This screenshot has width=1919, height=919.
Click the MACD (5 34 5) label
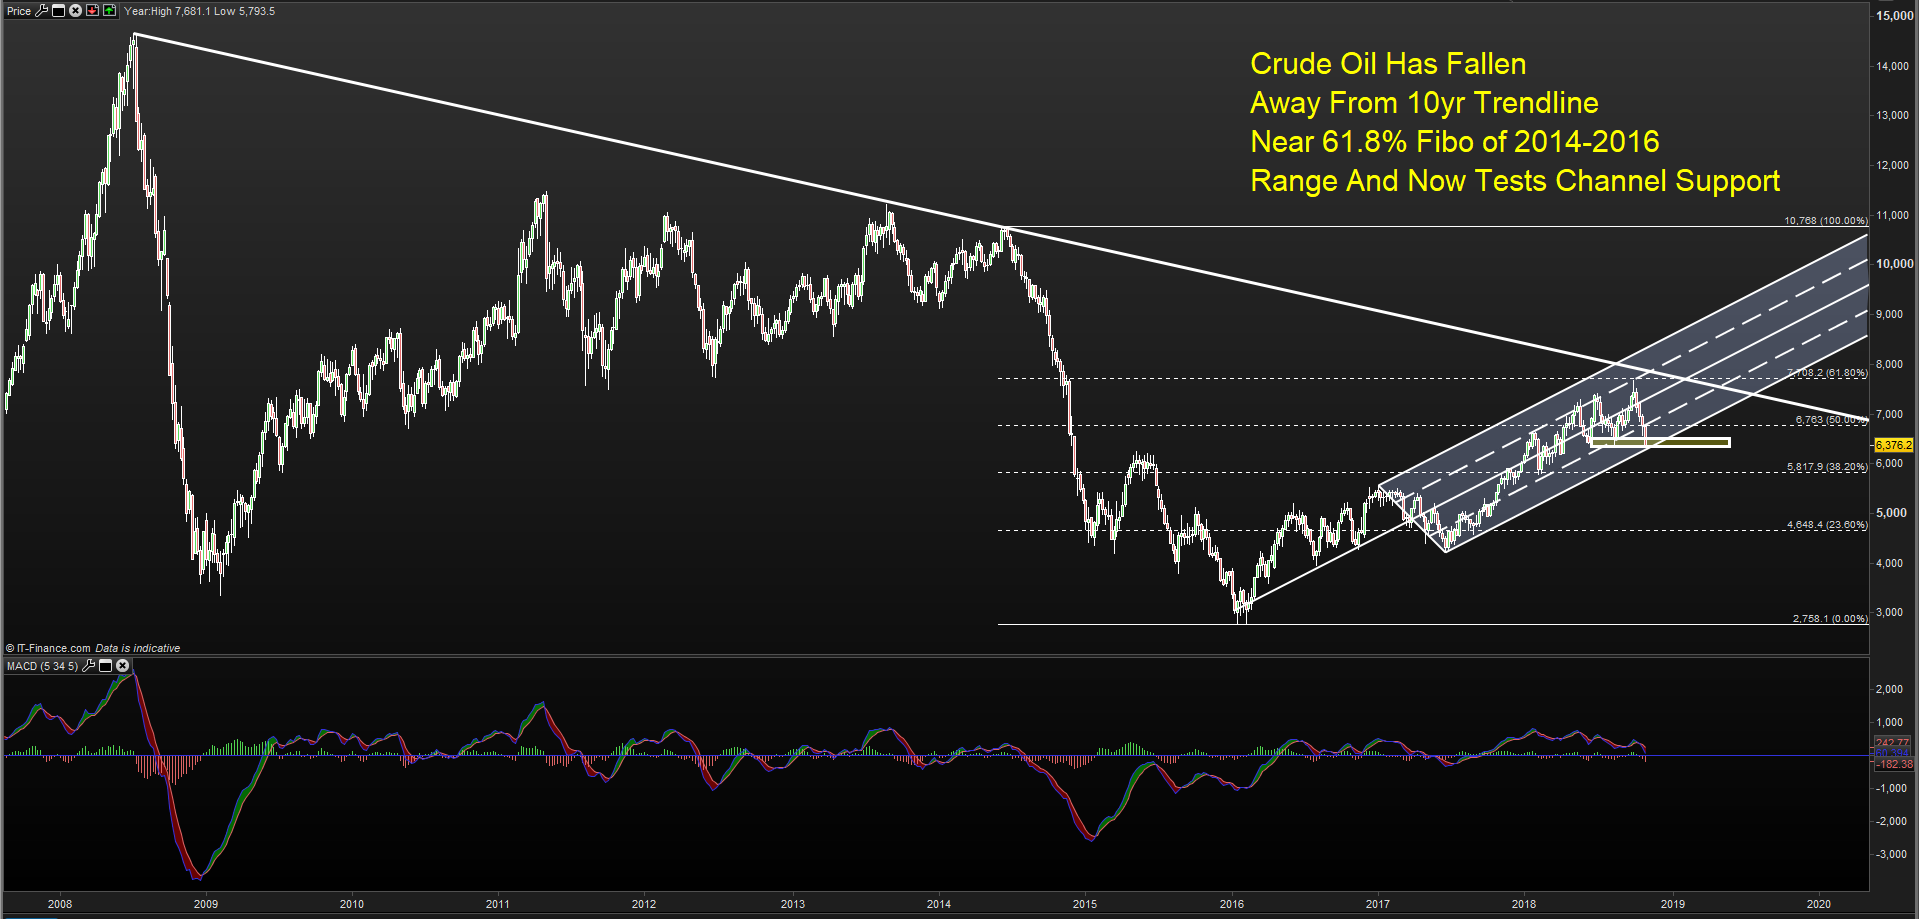[42, 666]
